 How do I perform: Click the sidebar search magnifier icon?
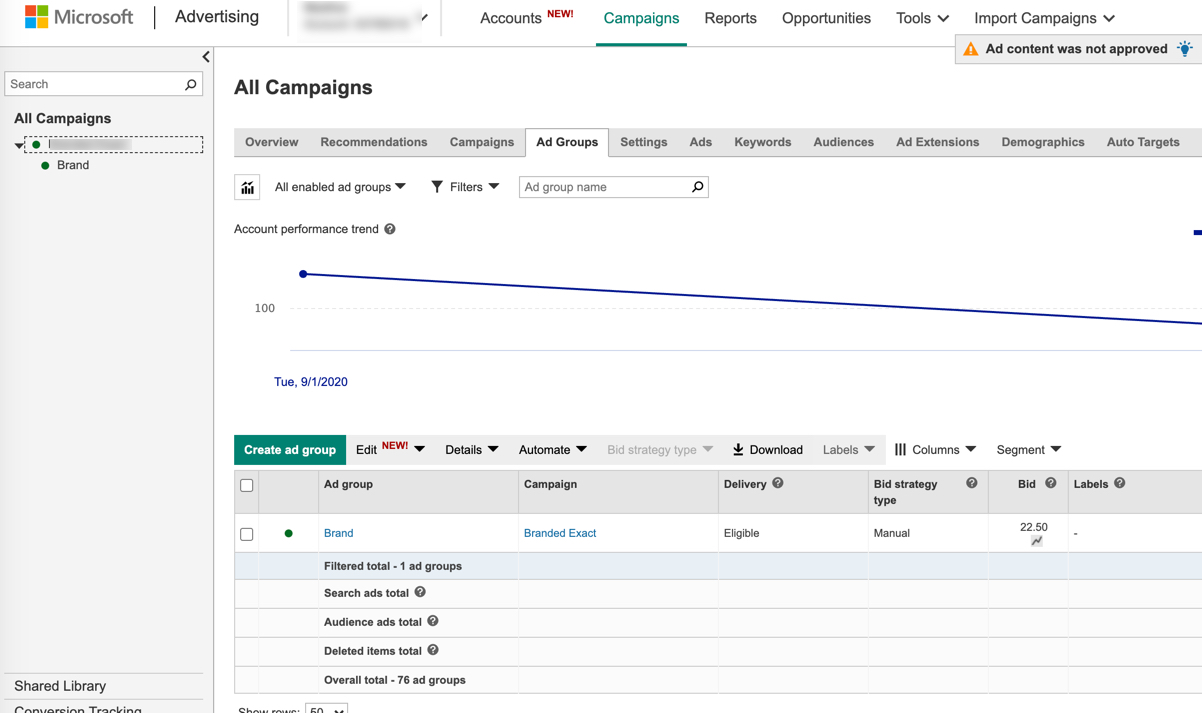[190, 84]
